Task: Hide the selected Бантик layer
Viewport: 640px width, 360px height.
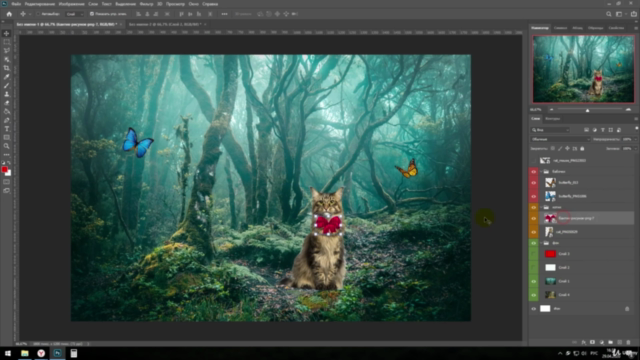Action: click(533, 218)
